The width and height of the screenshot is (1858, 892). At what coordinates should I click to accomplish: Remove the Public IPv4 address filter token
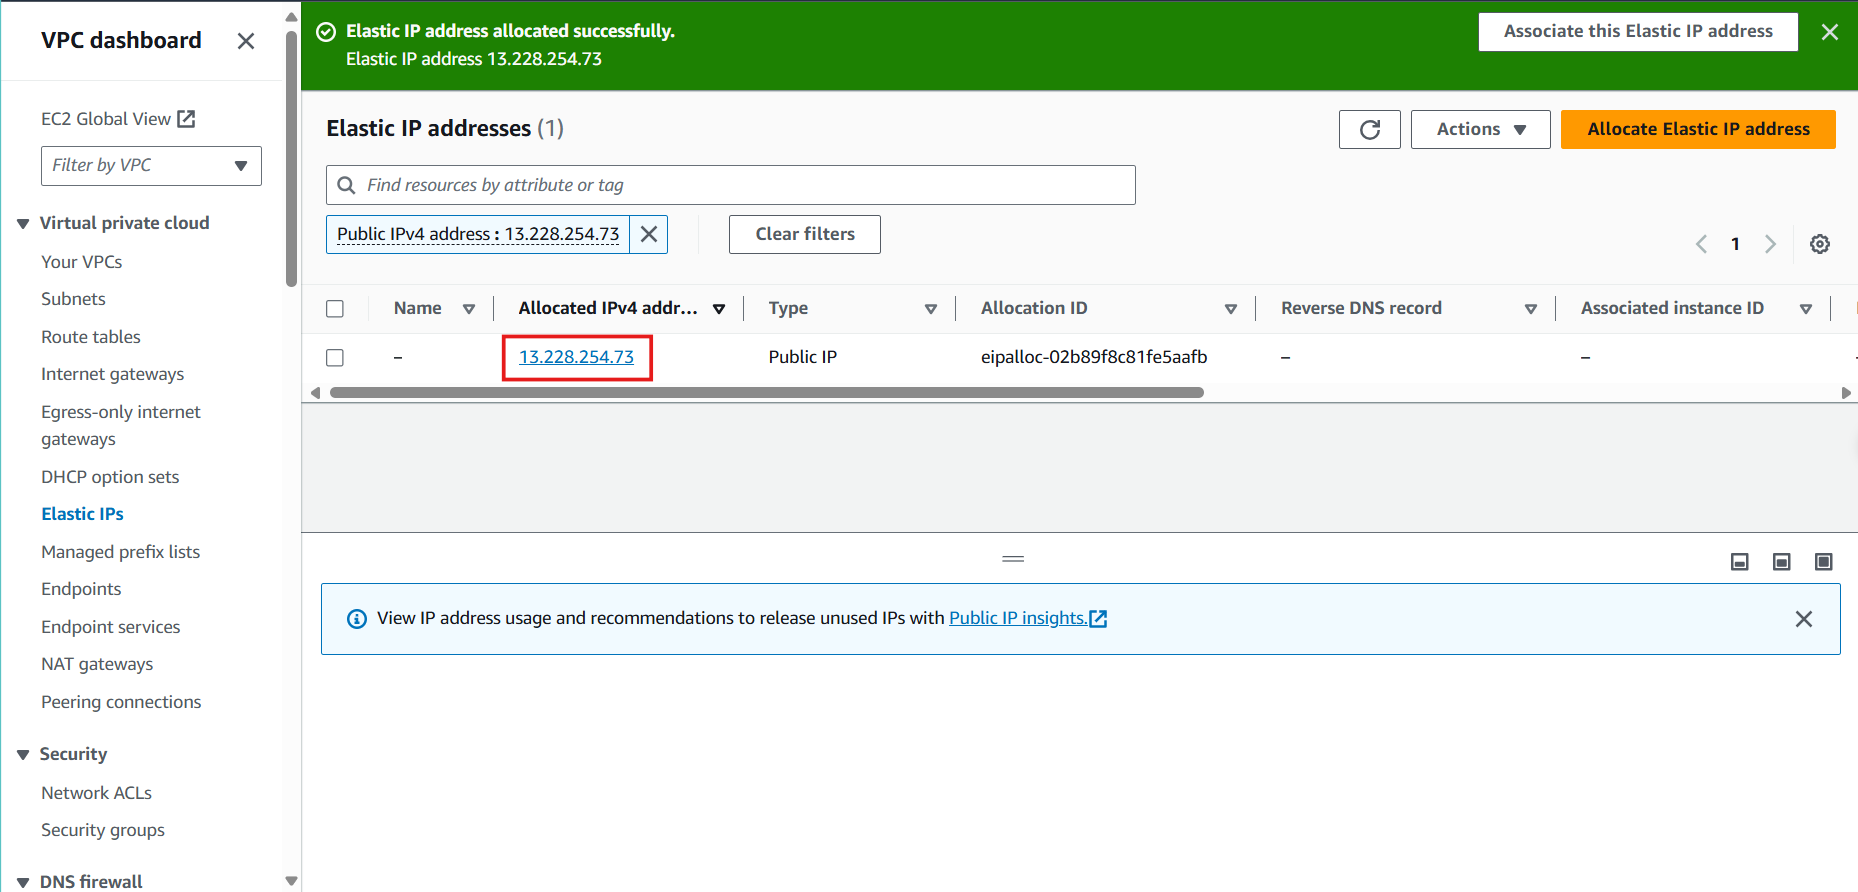coord(649,234)
